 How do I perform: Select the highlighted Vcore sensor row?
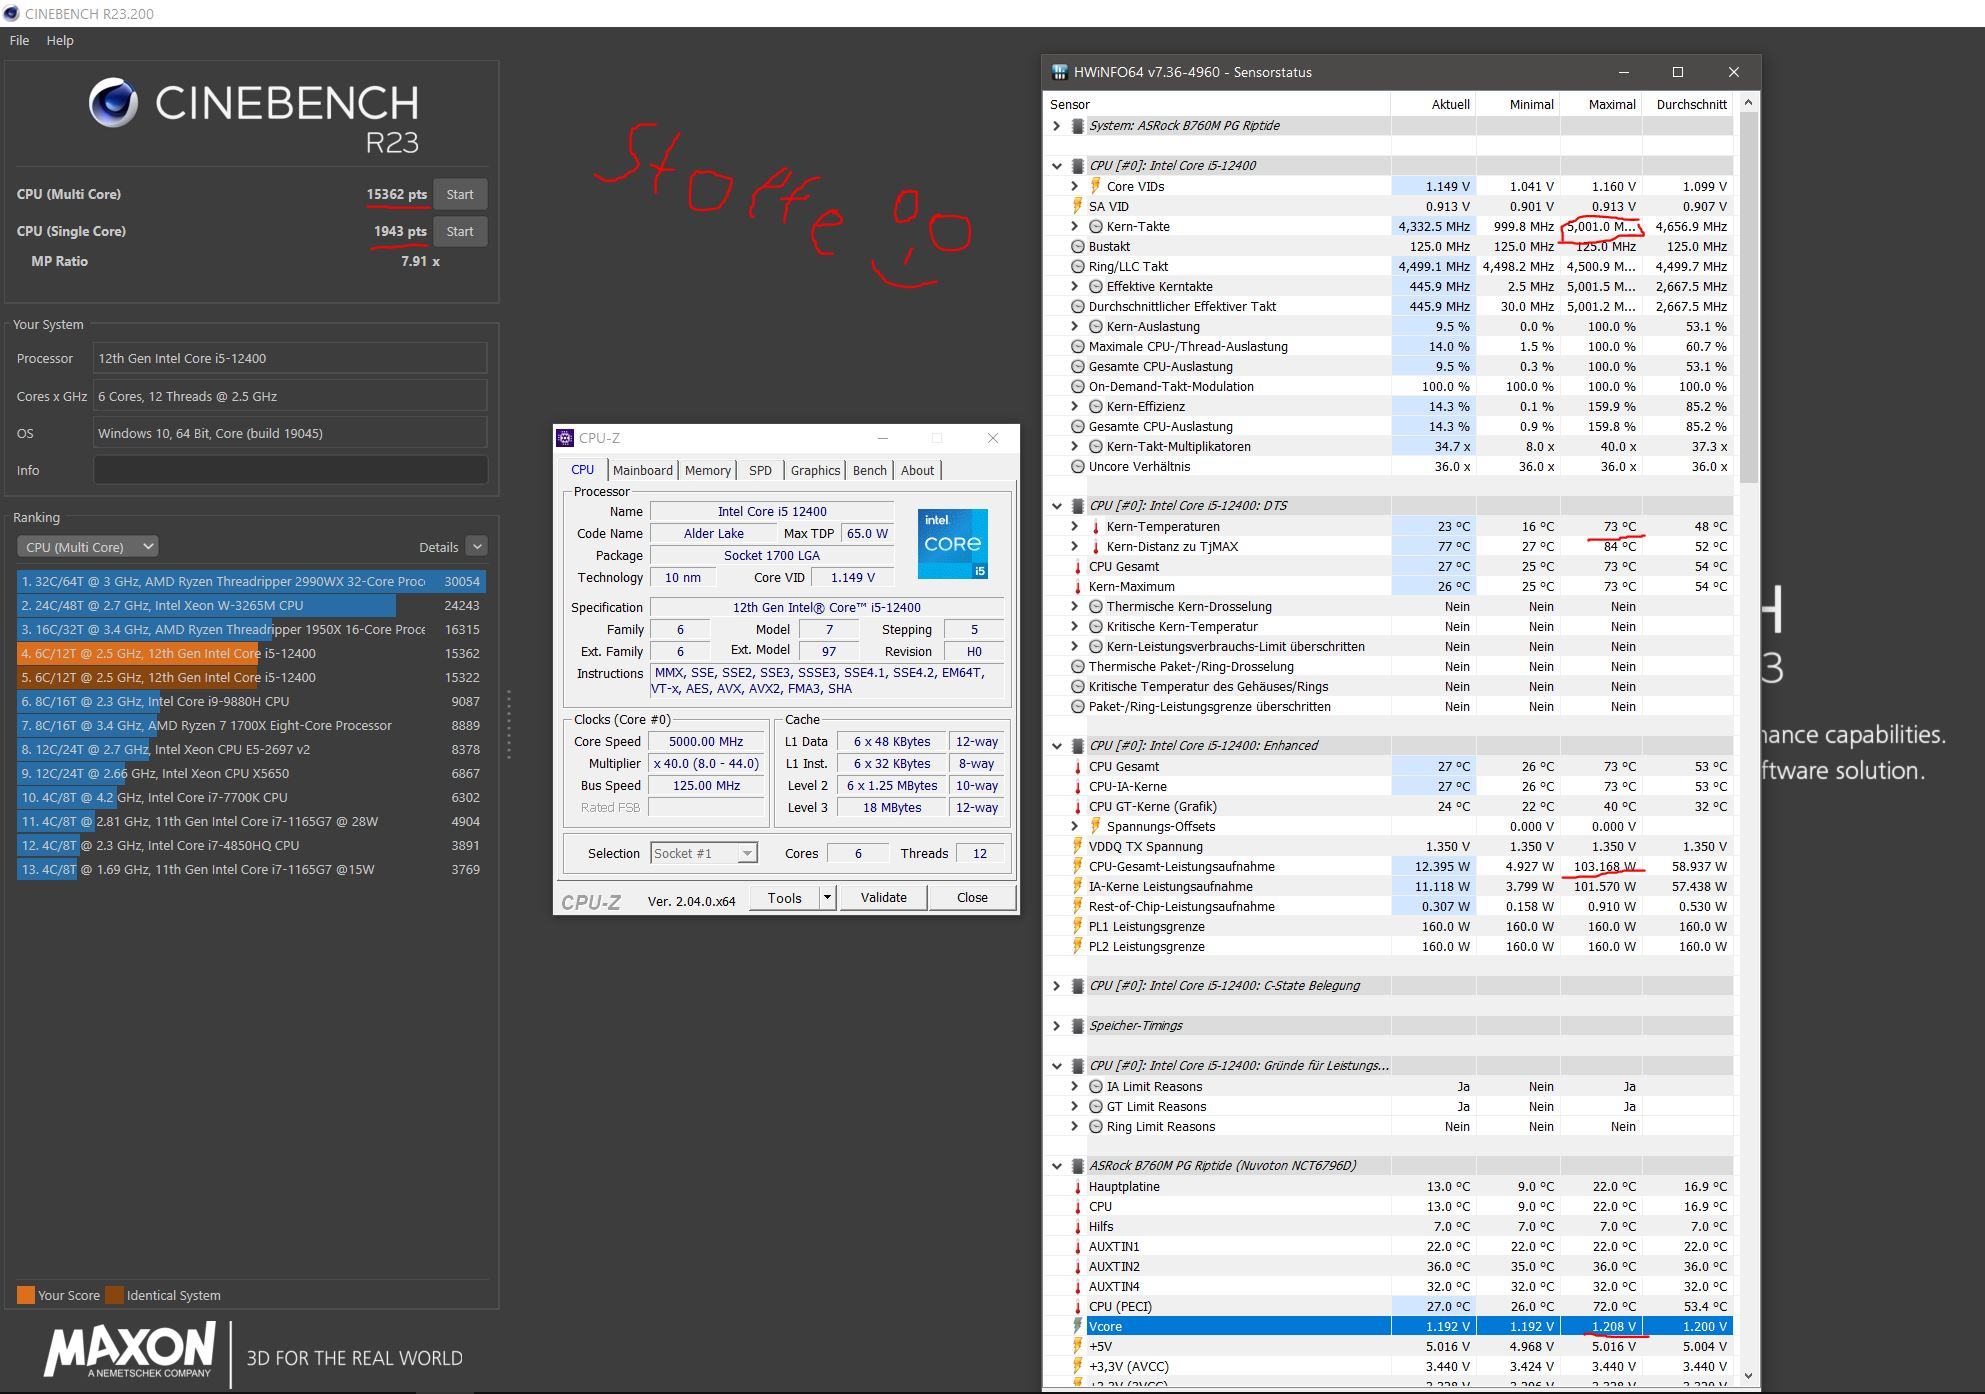1386,1326
